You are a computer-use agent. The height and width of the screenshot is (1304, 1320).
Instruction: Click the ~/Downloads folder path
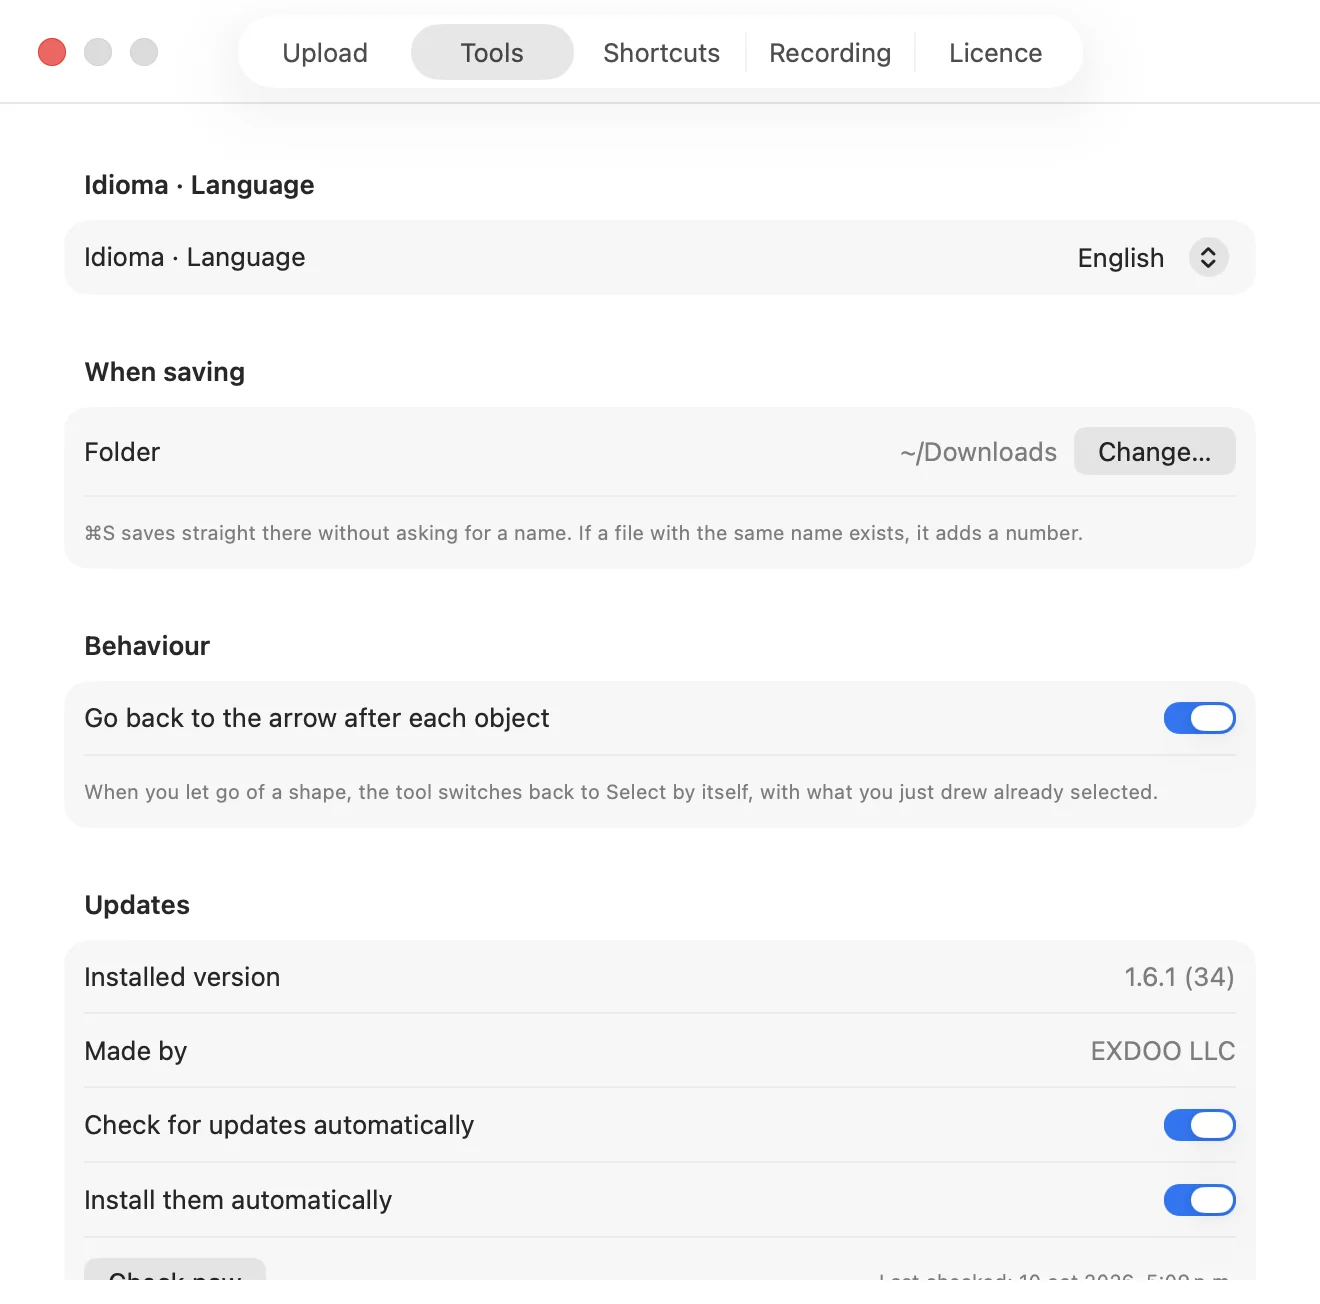pyautogui.click(x=978, y=453)
